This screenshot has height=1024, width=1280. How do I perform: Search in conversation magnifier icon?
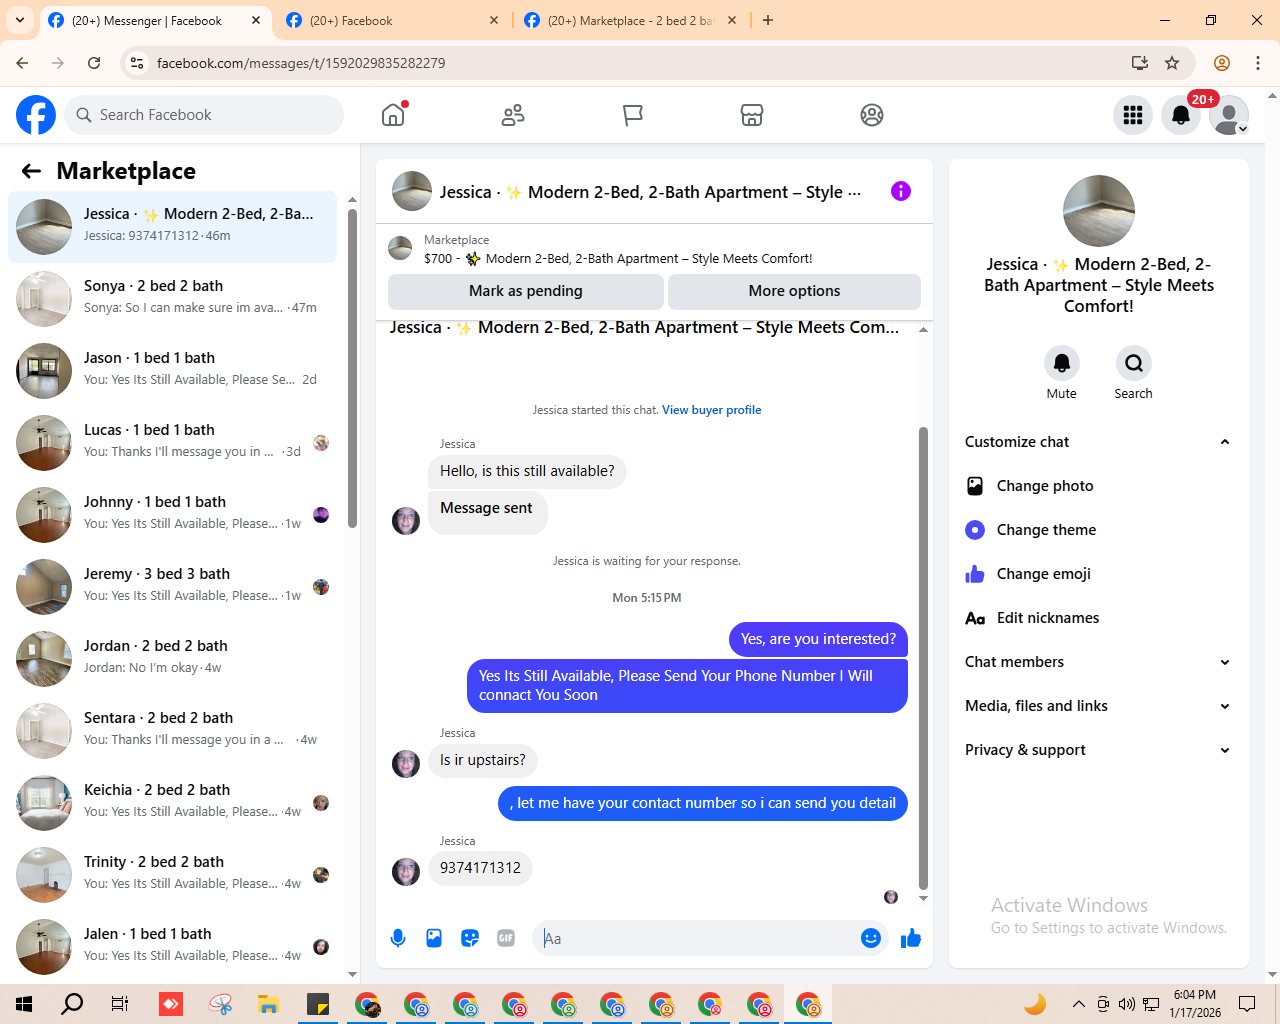pos(1134,363)
